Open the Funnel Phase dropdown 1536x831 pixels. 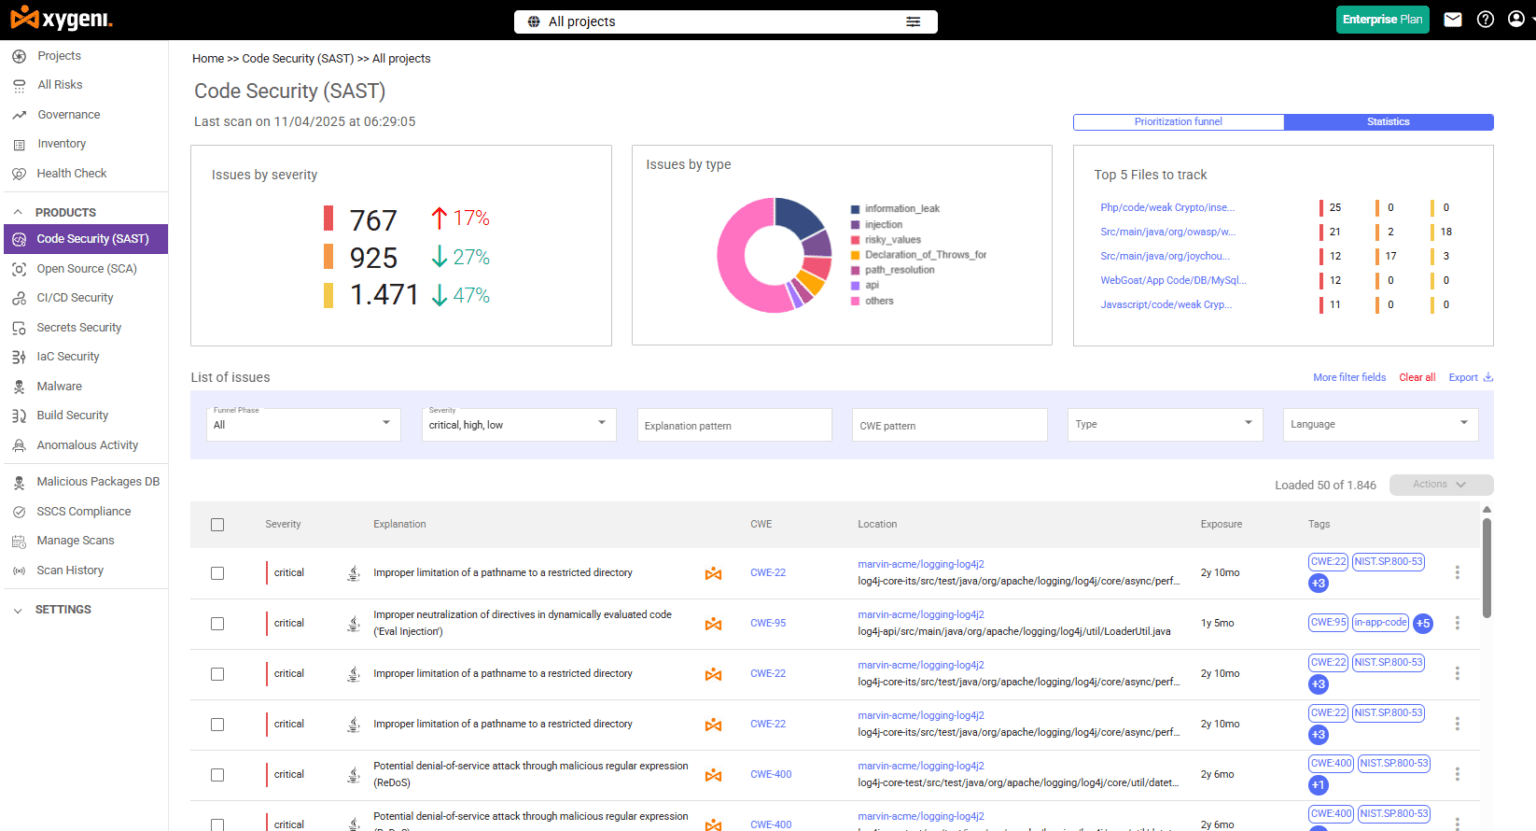click(302, 424)
